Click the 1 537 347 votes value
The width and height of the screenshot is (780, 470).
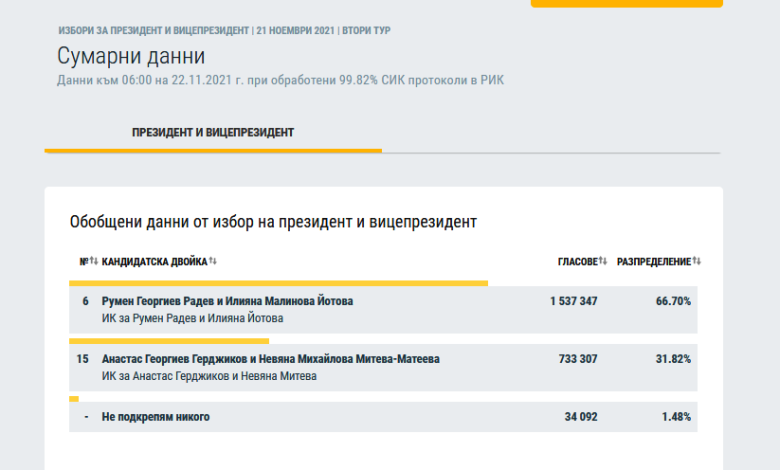(x=574, y=301)
